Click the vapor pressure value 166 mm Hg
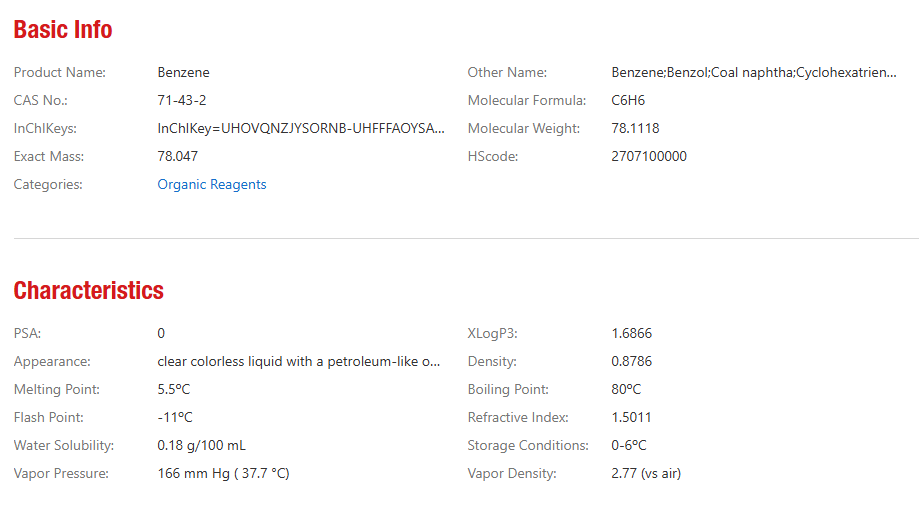The width and height of the screenshot is (919, 511). tap(223, 473)
